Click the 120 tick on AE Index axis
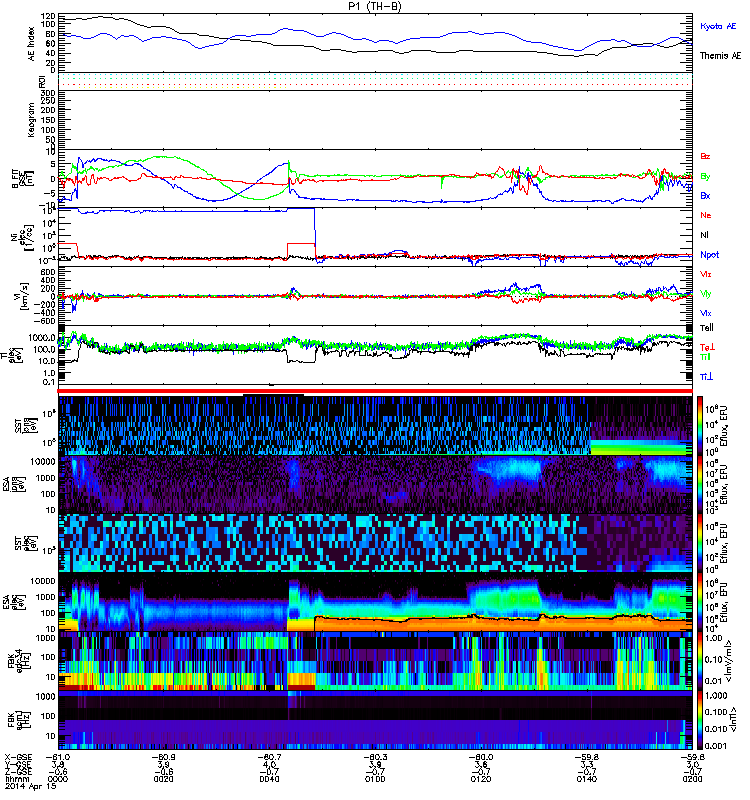The image size is (750, 800). point(49,16)
